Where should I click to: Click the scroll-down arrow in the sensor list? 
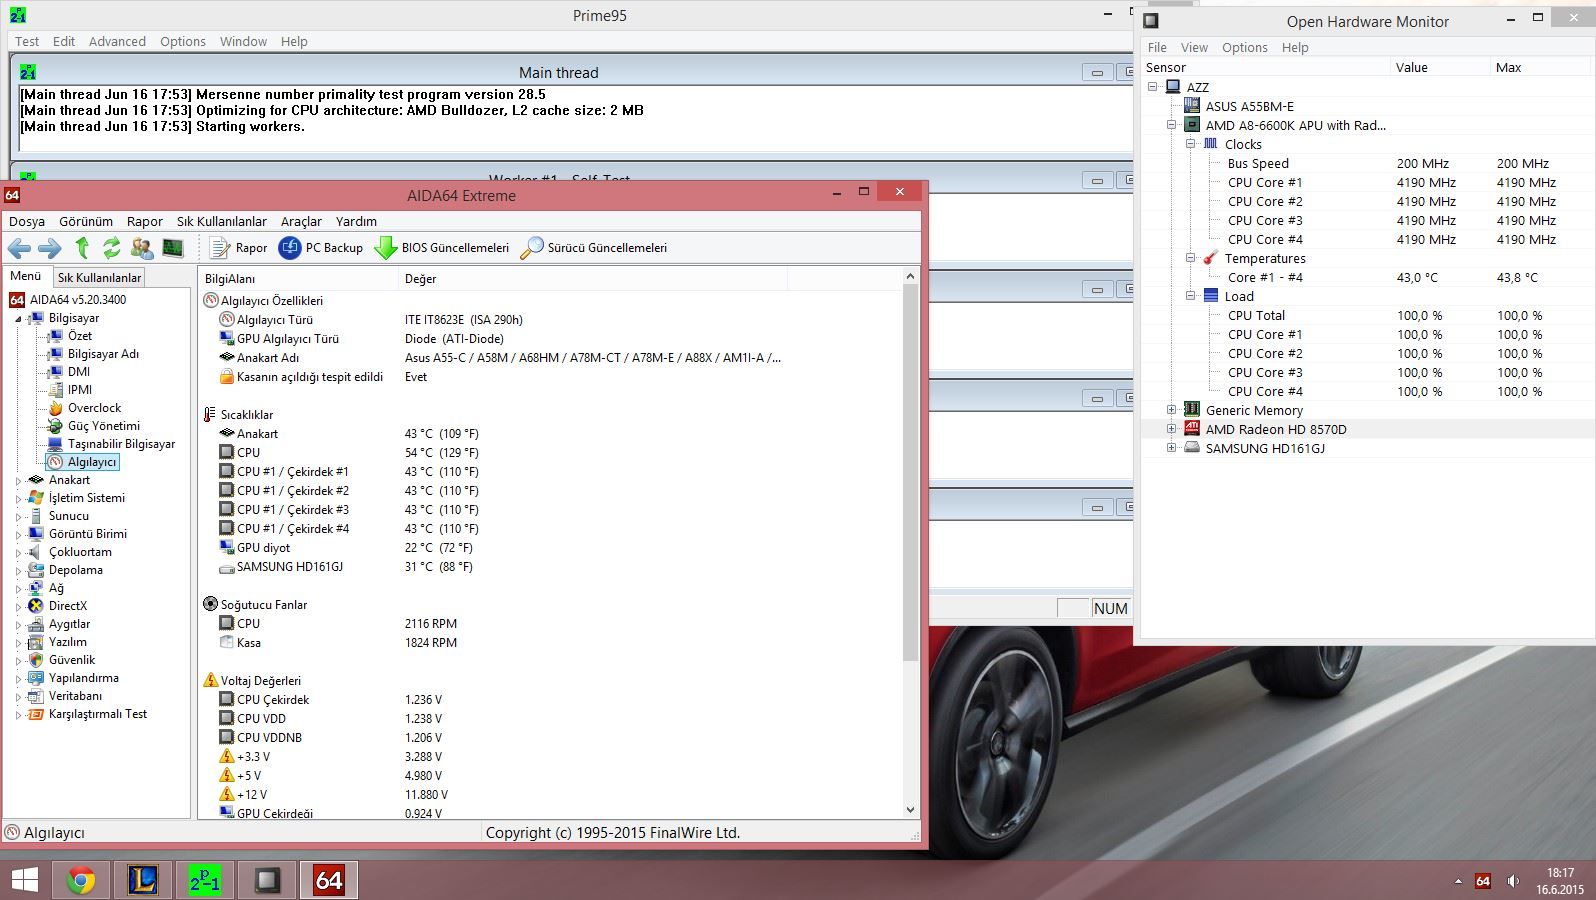tap(909, 810)
